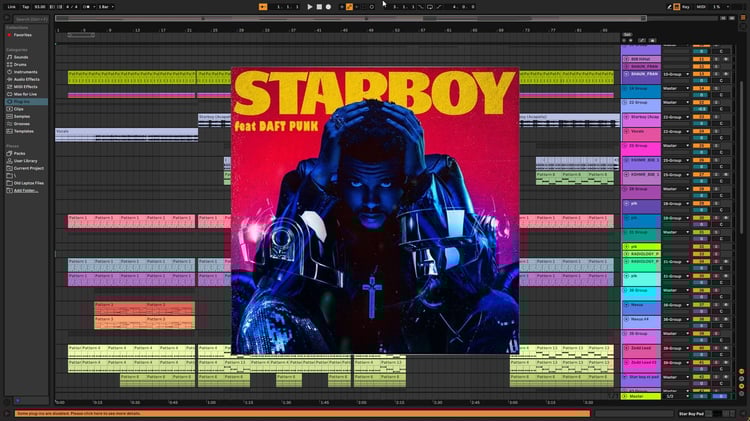Click the Sounds category icon

tap(9, 57)
